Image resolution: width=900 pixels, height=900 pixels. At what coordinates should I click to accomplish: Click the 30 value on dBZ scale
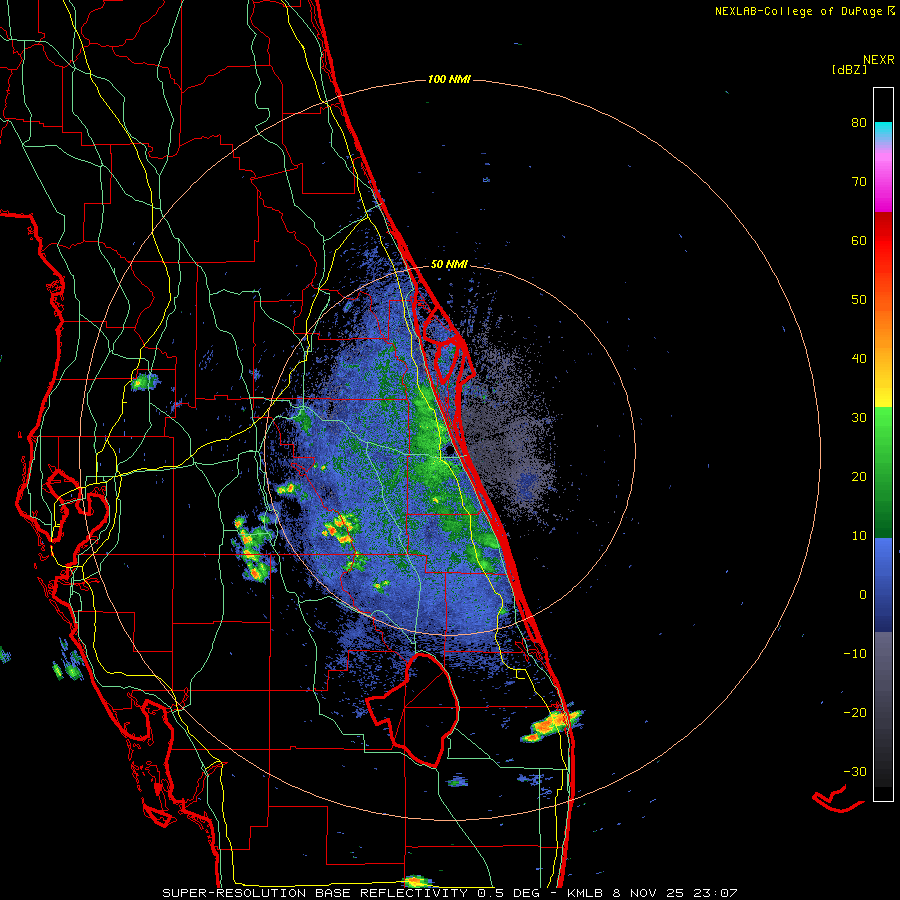point(859,418)
